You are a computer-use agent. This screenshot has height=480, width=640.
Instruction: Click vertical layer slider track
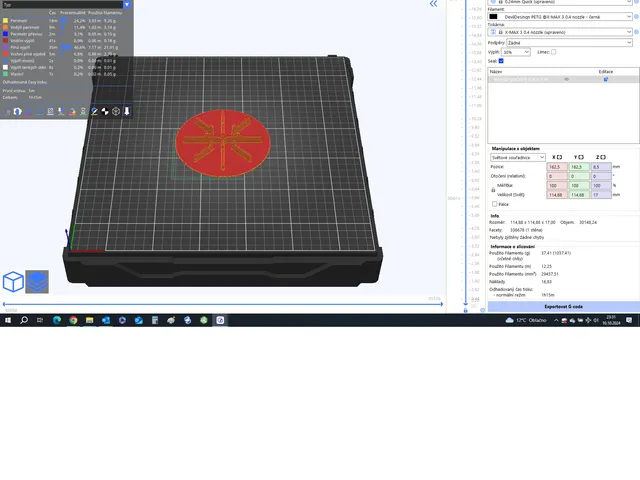click(x=466, y=155)
